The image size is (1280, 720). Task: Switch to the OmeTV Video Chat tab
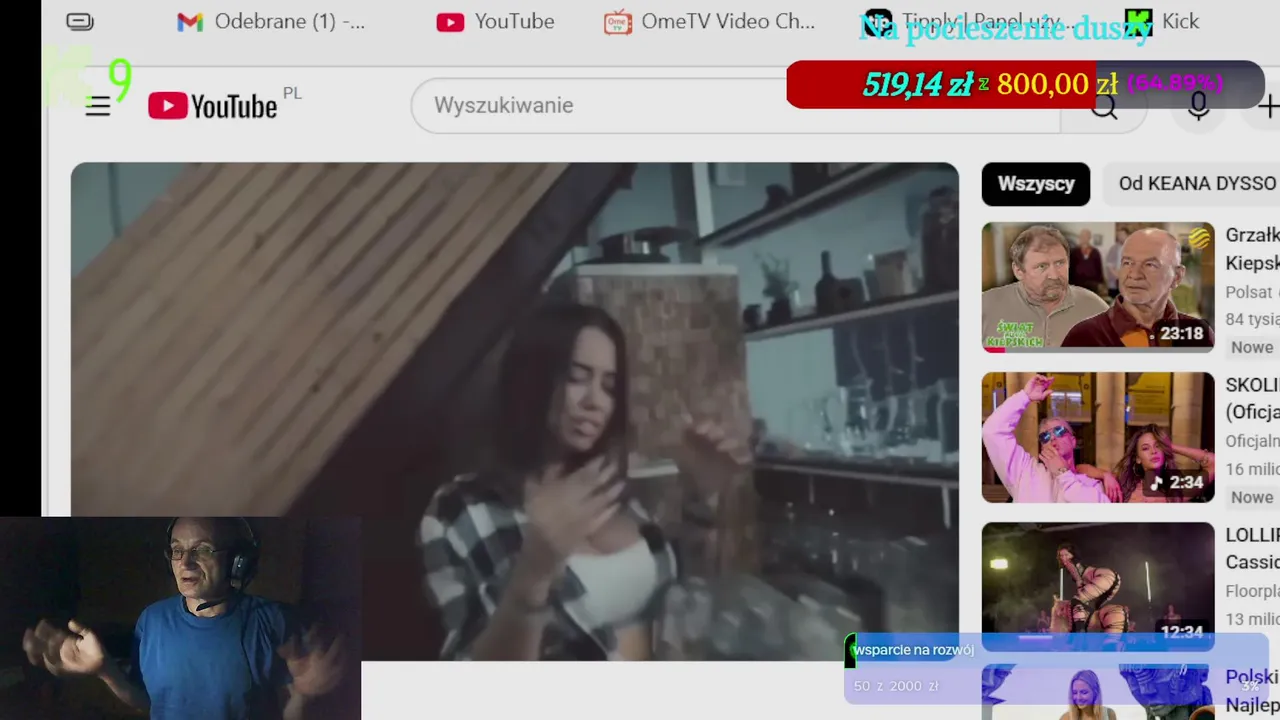coord(710,21)
